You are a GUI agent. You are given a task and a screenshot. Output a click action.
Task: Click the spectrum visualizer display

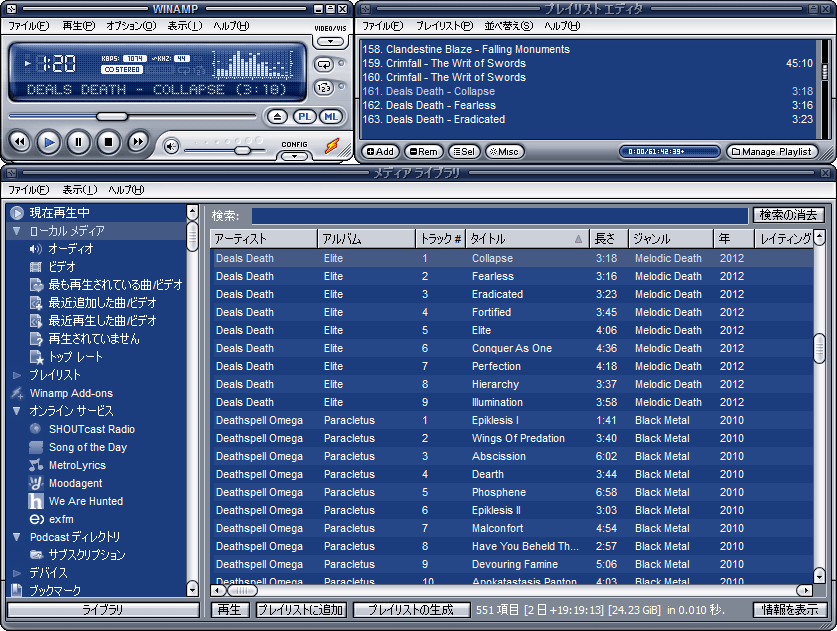point(253,65)
